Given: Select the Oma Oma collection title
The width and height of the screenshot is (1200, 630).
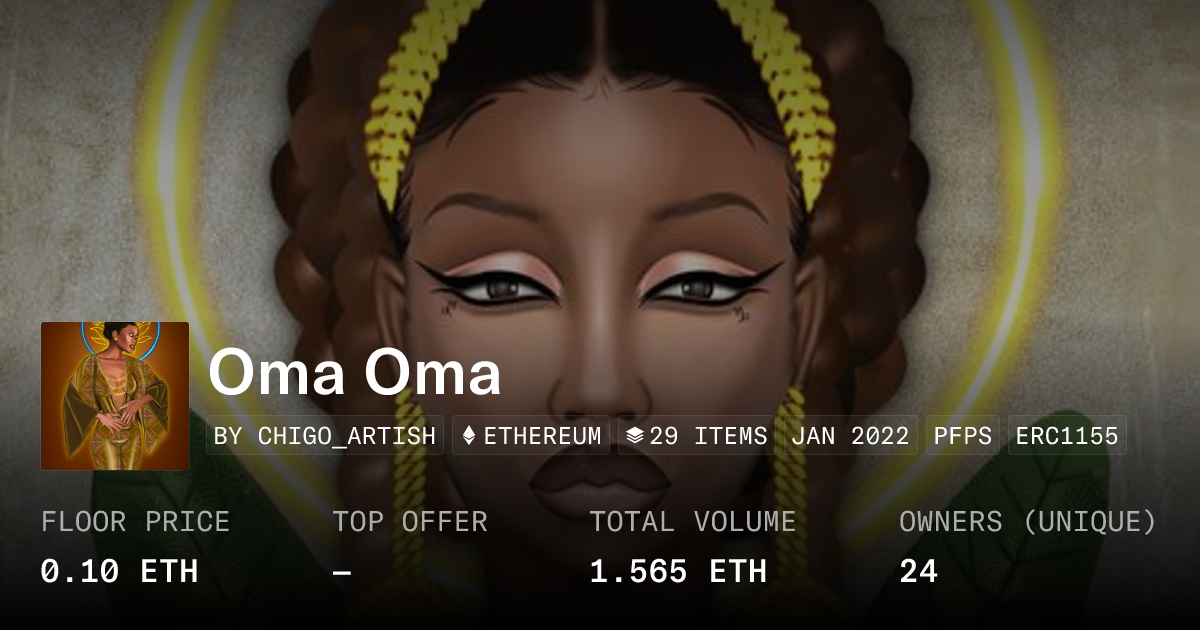Looking at the screenshot, I should coord(355,372).
